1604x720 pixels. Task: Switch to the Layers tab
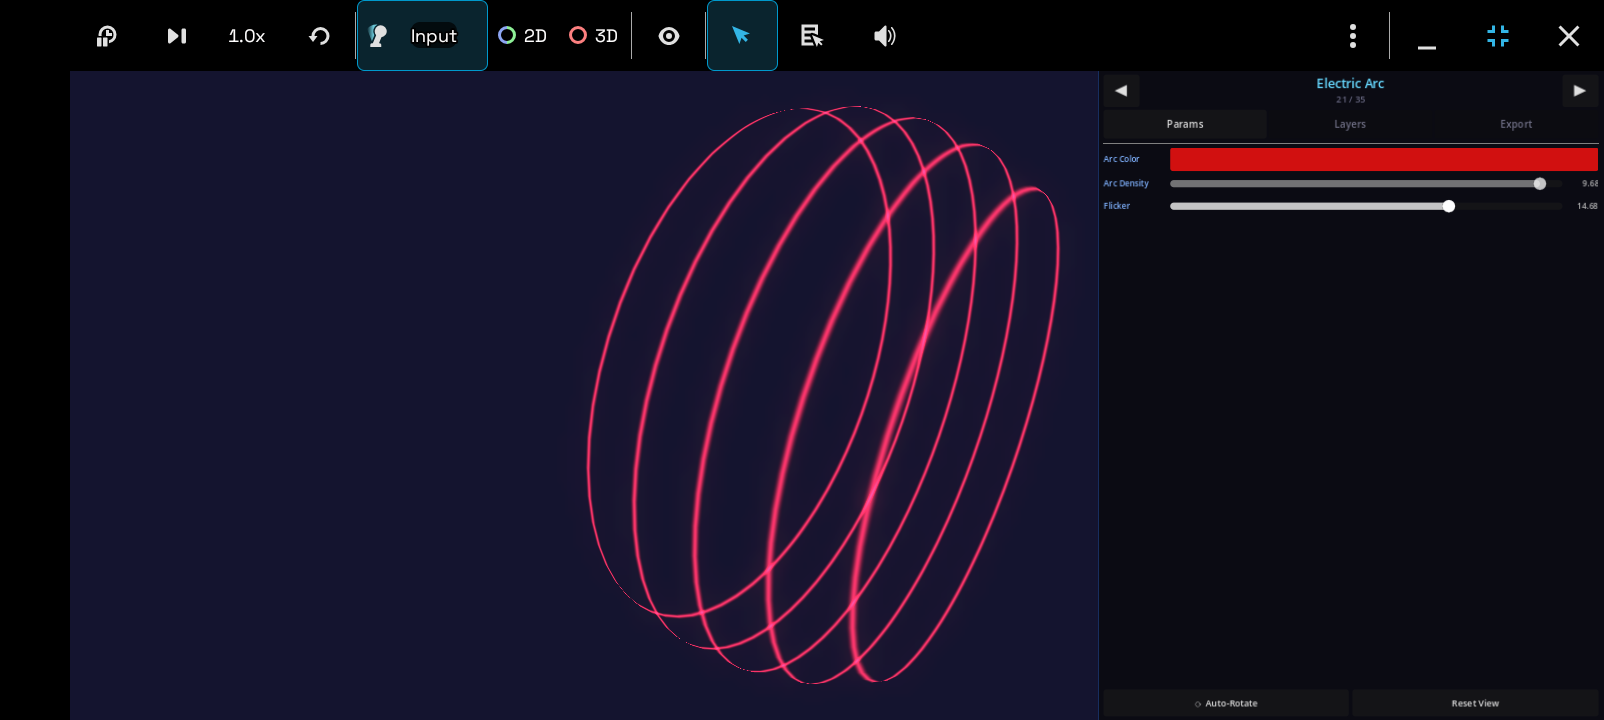click(1350, 124)
